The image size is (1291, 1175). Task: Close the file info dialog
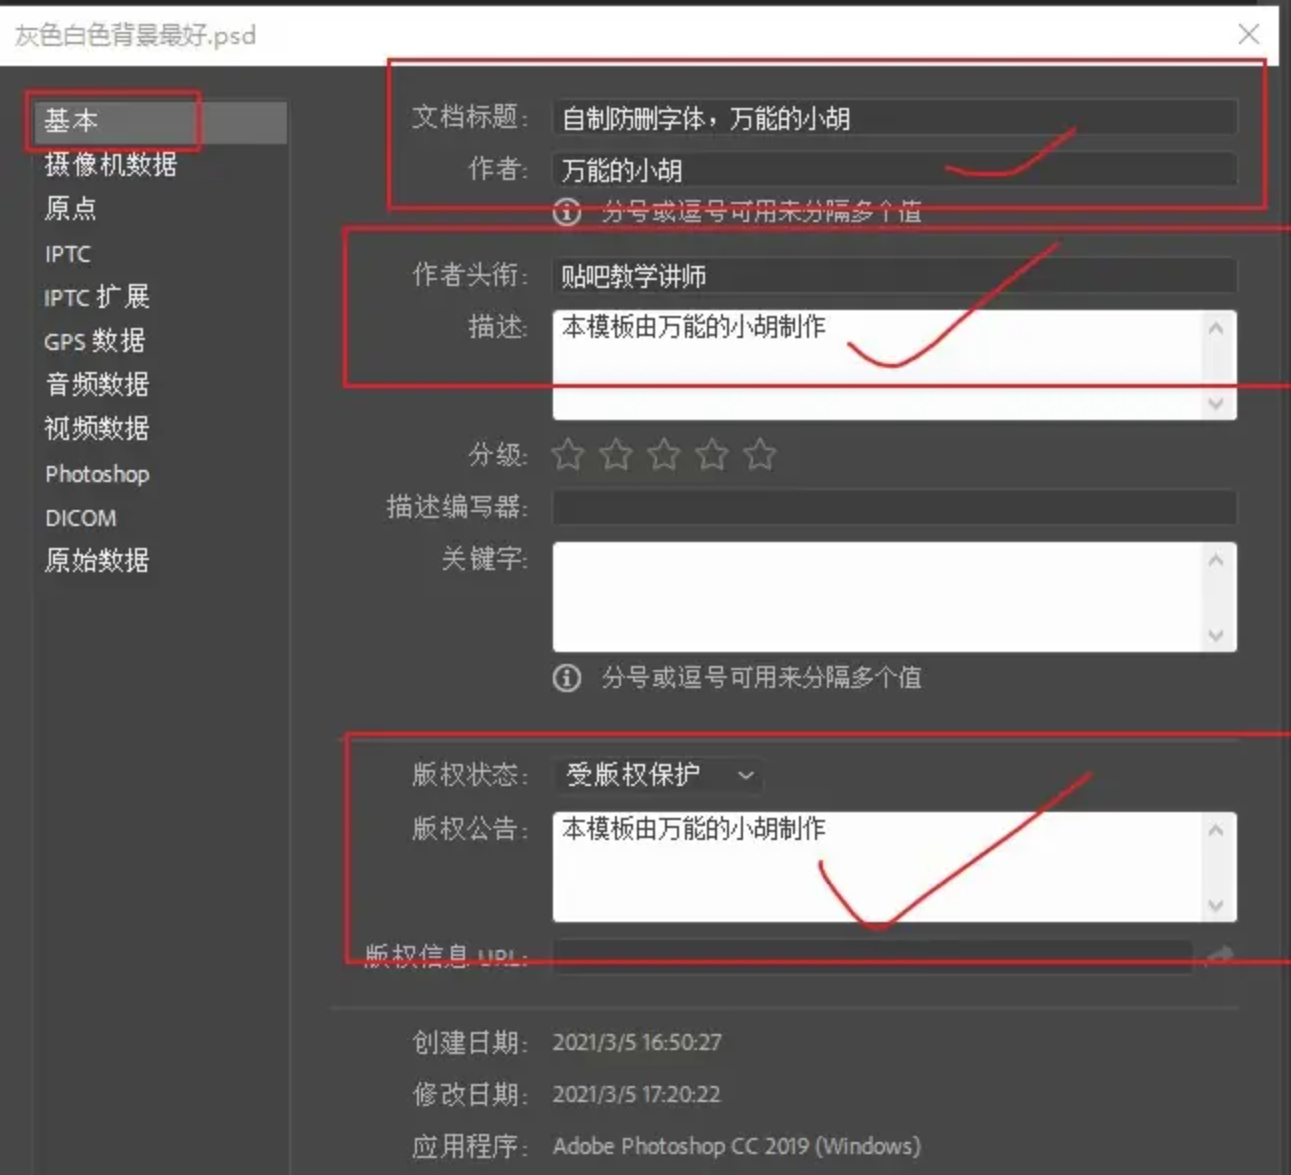coord(1248,34)
